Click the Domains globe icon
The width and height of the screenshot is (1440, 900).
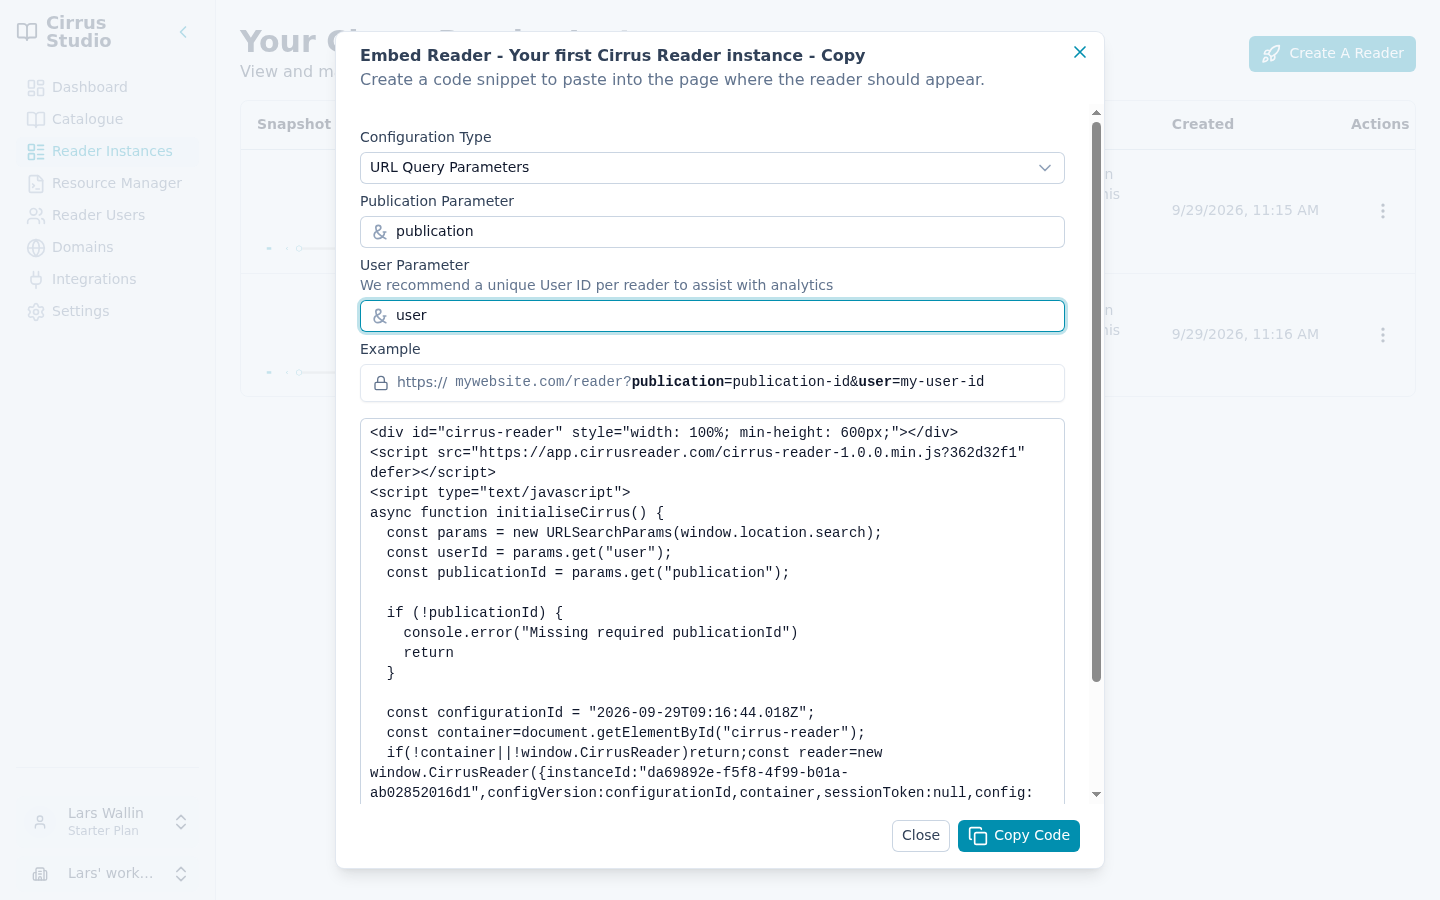36,248
